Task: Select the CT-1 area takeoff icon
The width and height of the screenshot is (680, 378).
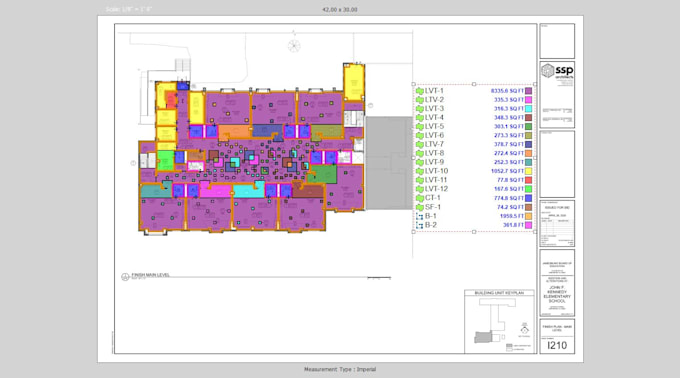Action: pyautogui.click(x=419, y=198)
